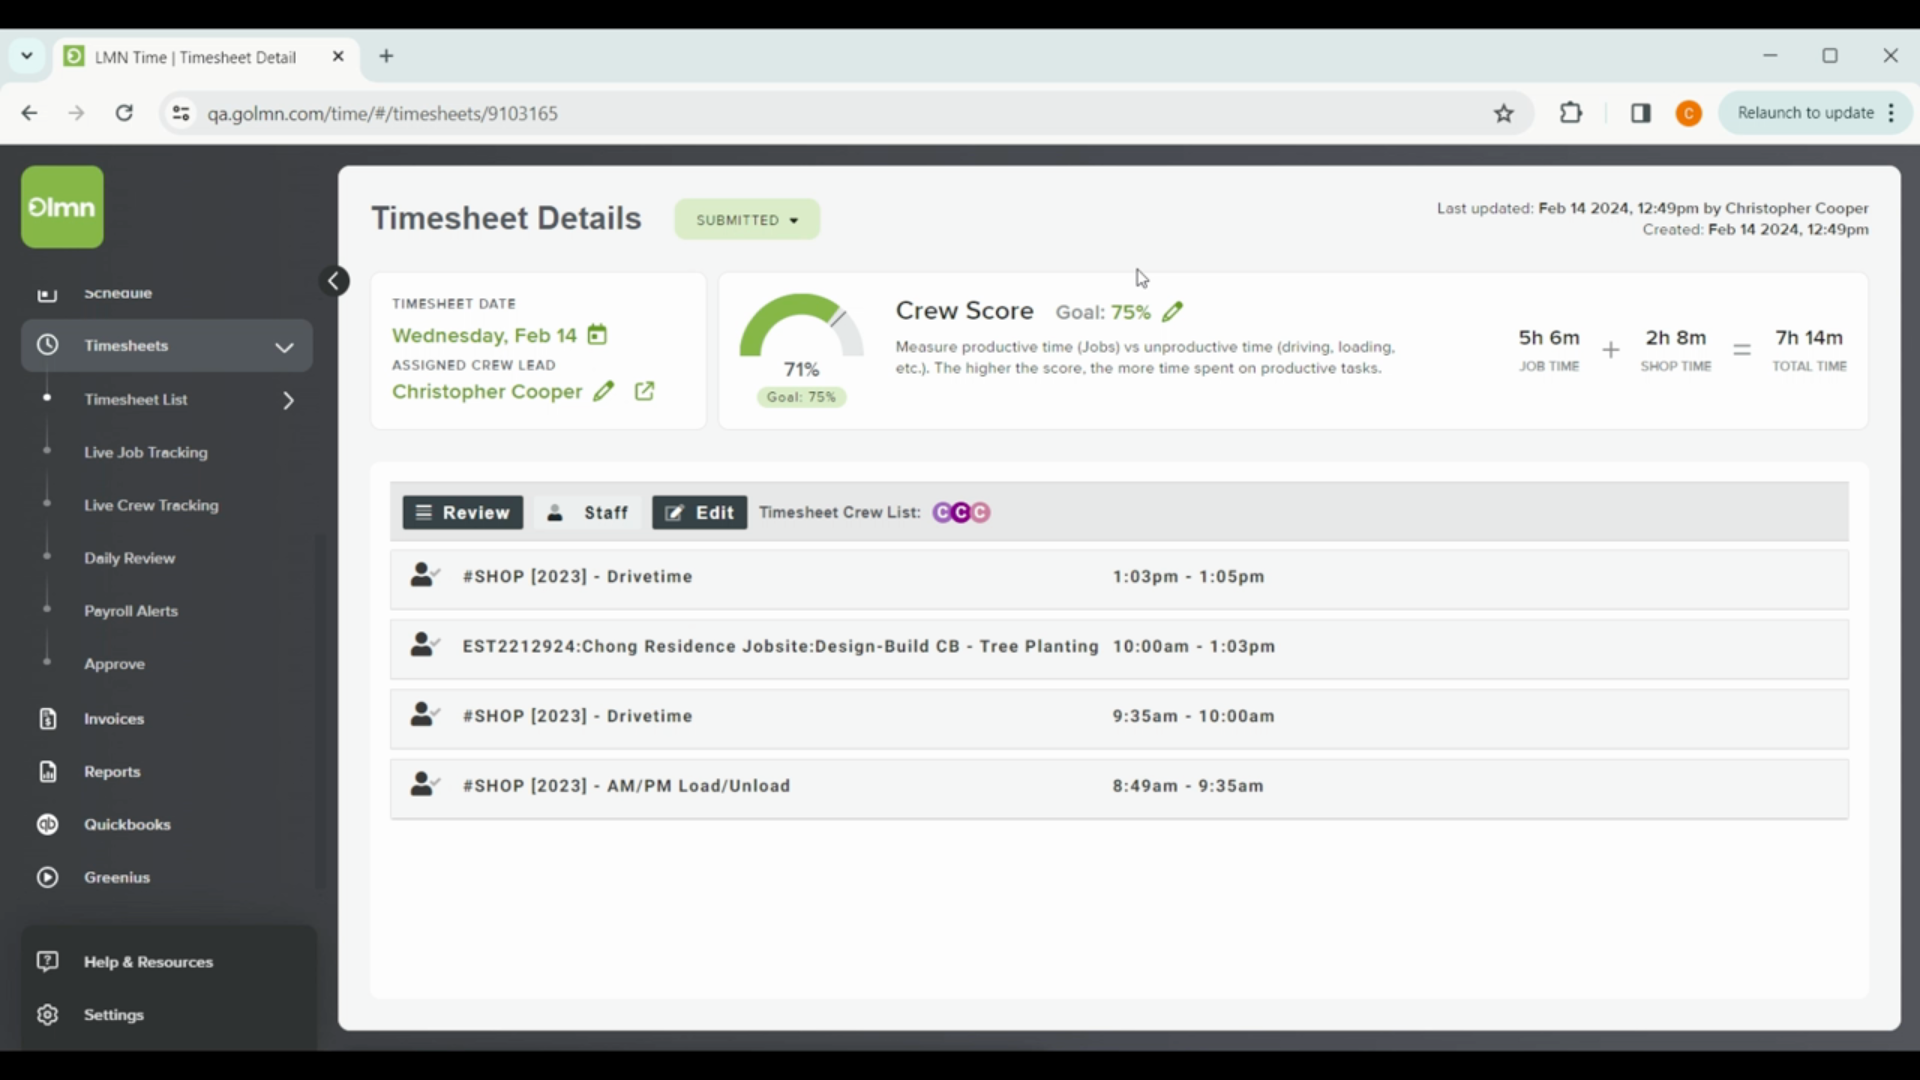Open browser tab search dropdown
Viewport: 1920px width, 1080px height.
[x=27, y=56]
